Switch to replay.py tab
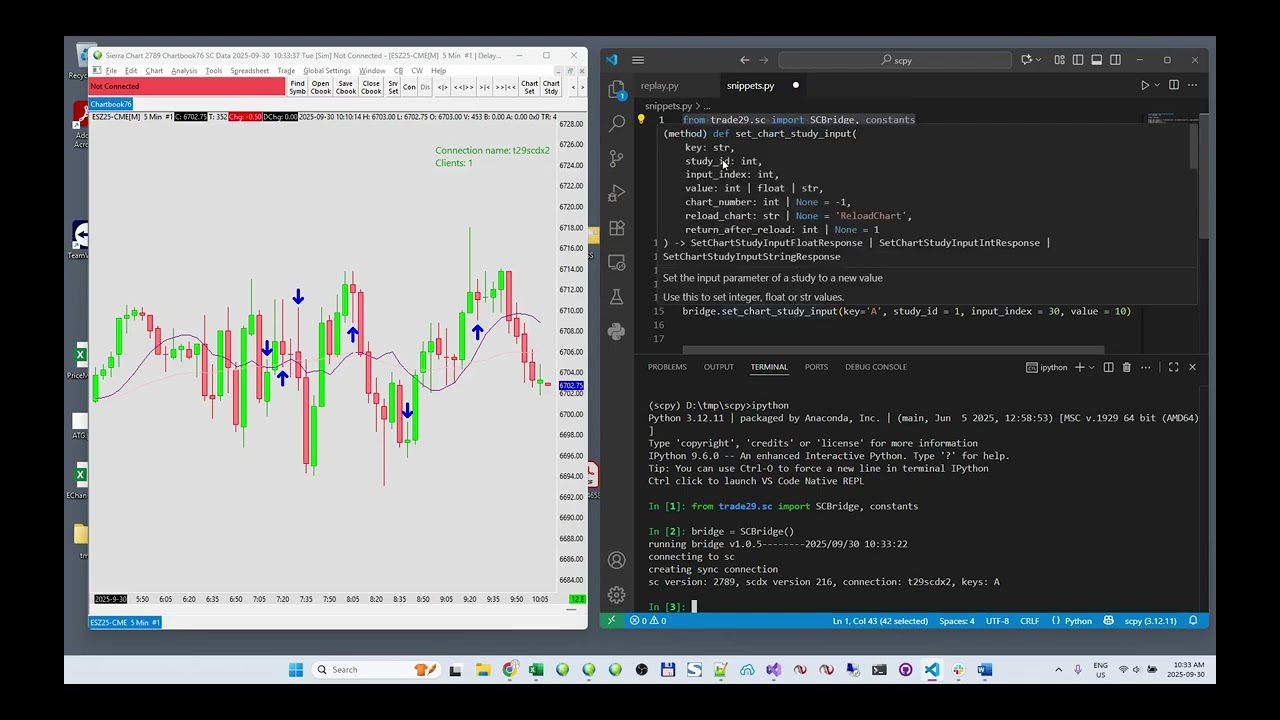The width and height of the screenshot is (1280, 720). coord(660,86)
